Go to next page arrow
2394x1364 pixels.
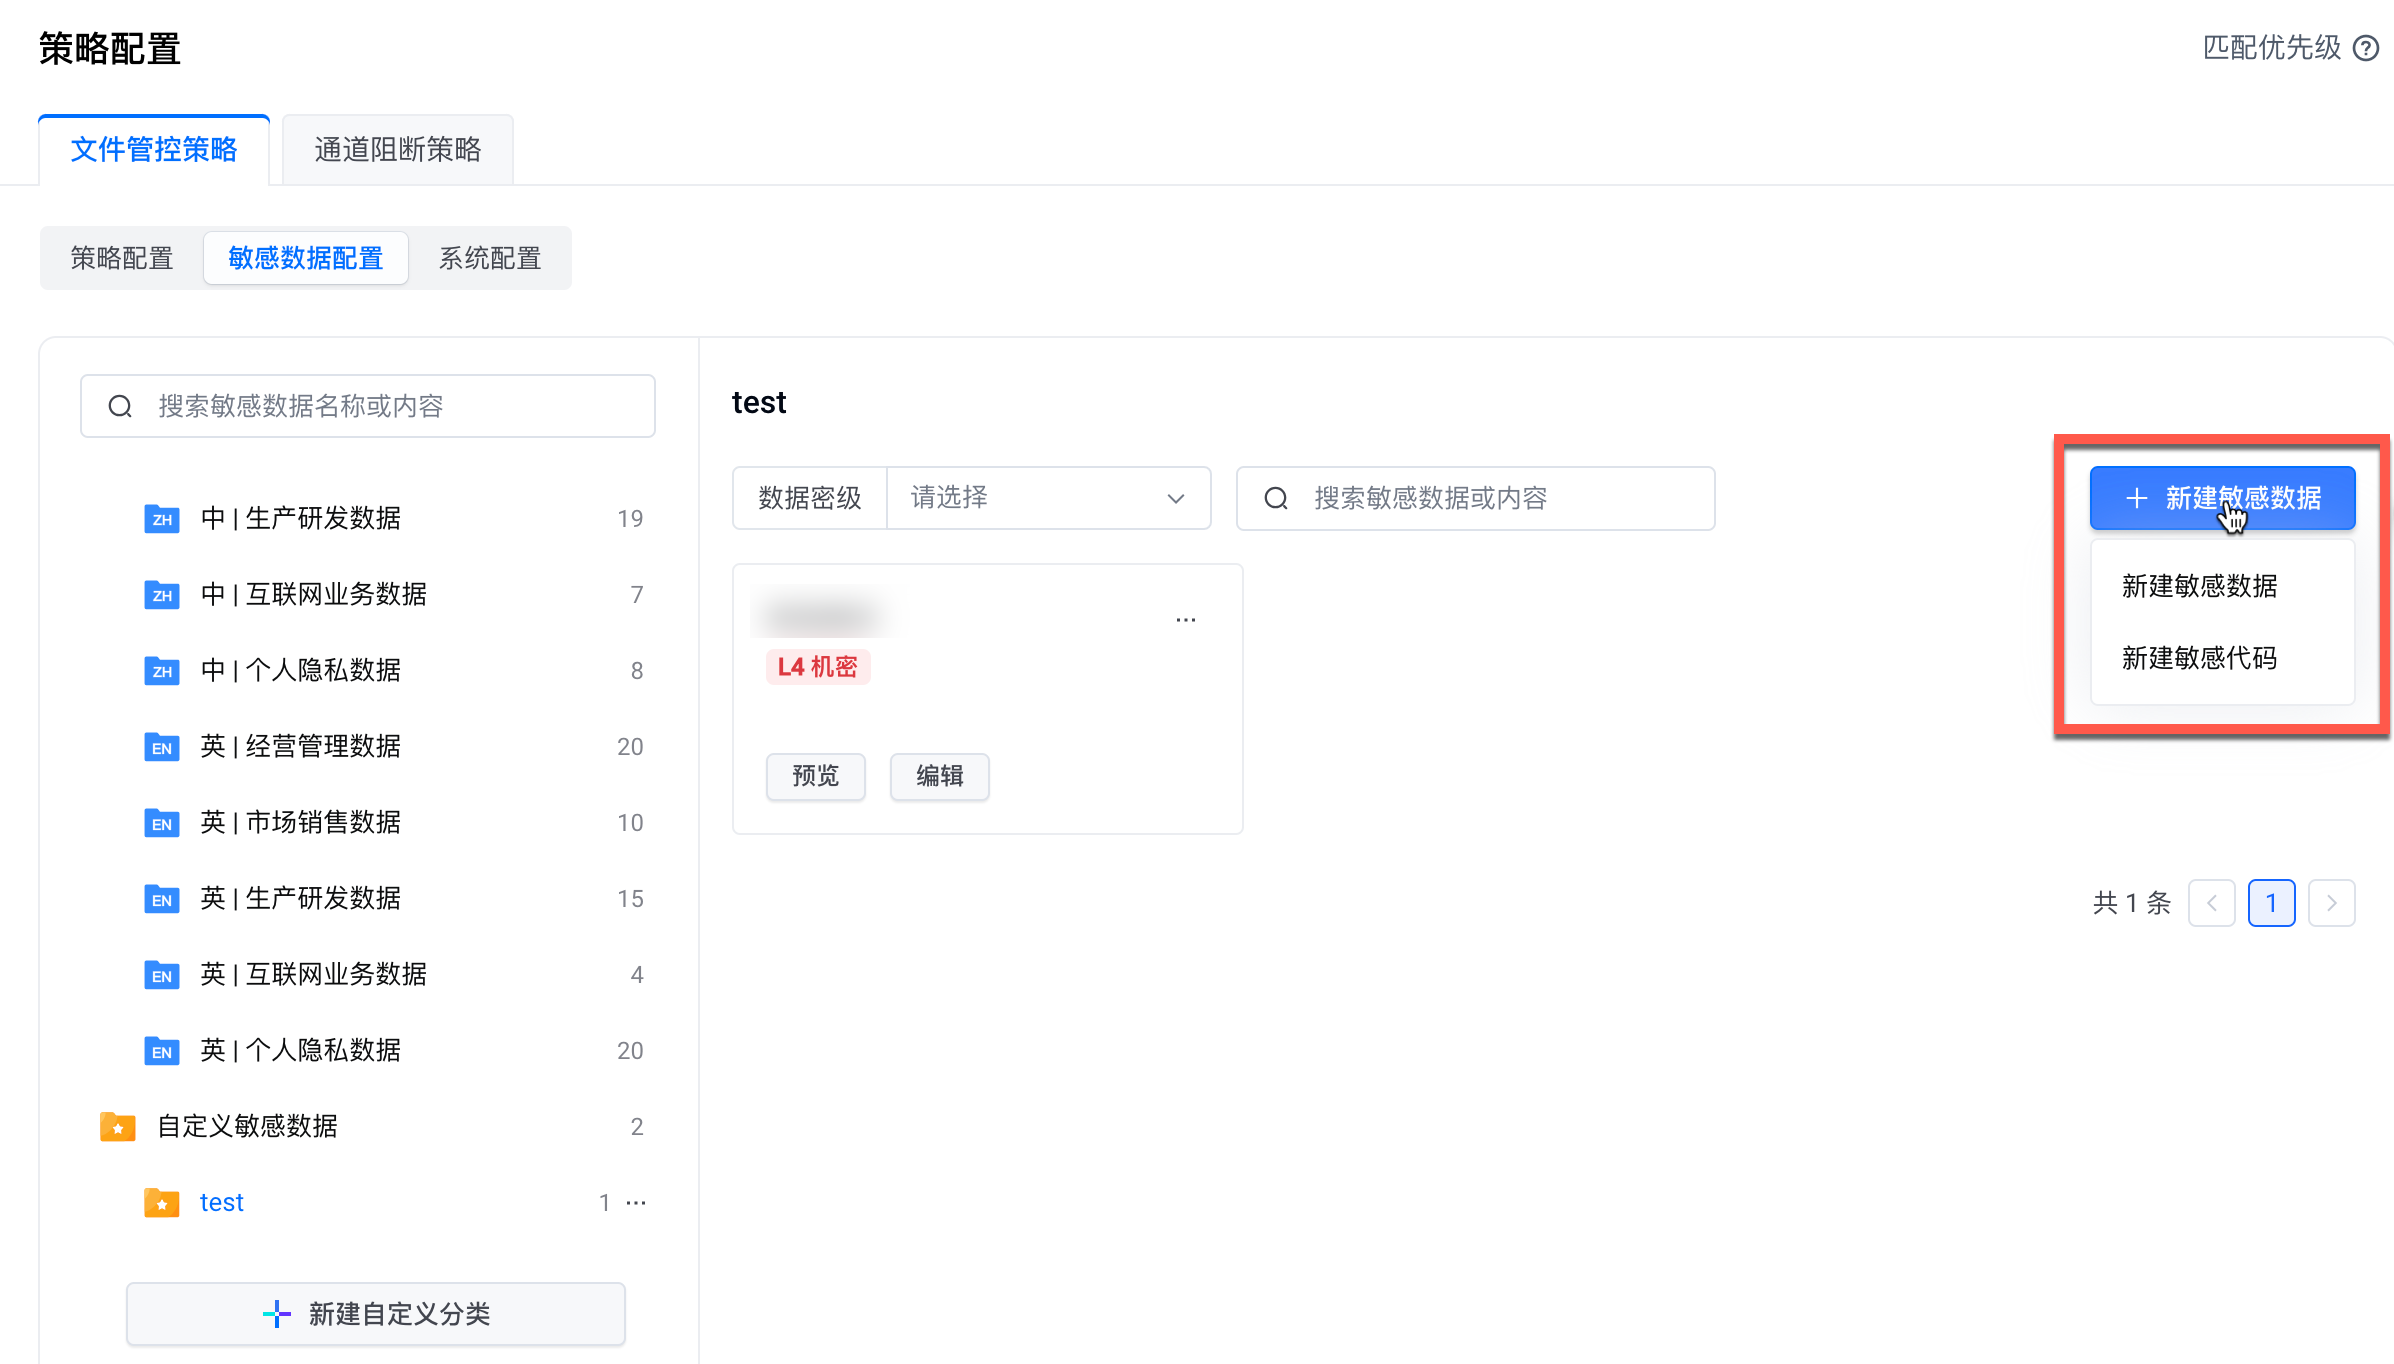(2332, 903)
